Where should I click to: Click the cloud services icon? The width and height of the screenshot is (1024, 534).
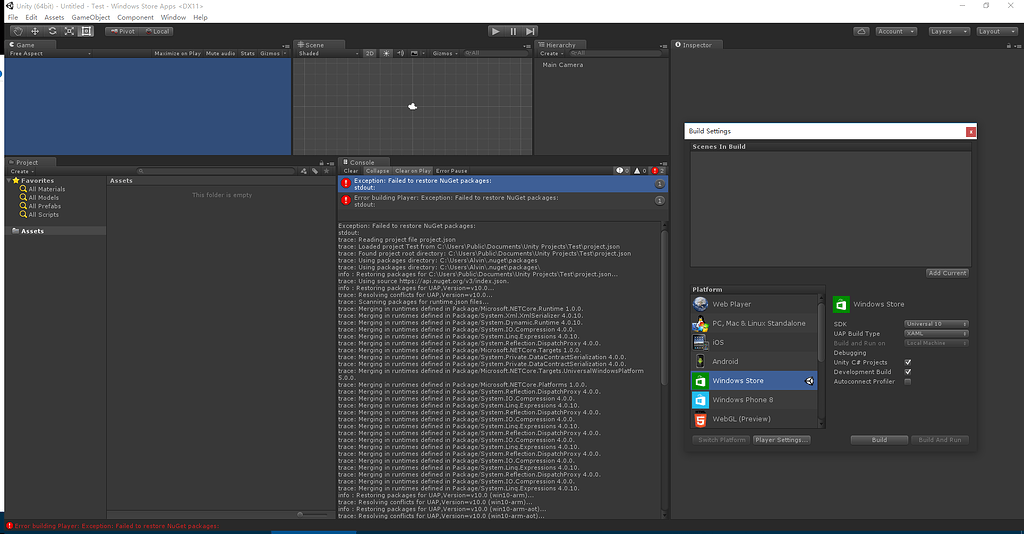[x=861, y=31]
